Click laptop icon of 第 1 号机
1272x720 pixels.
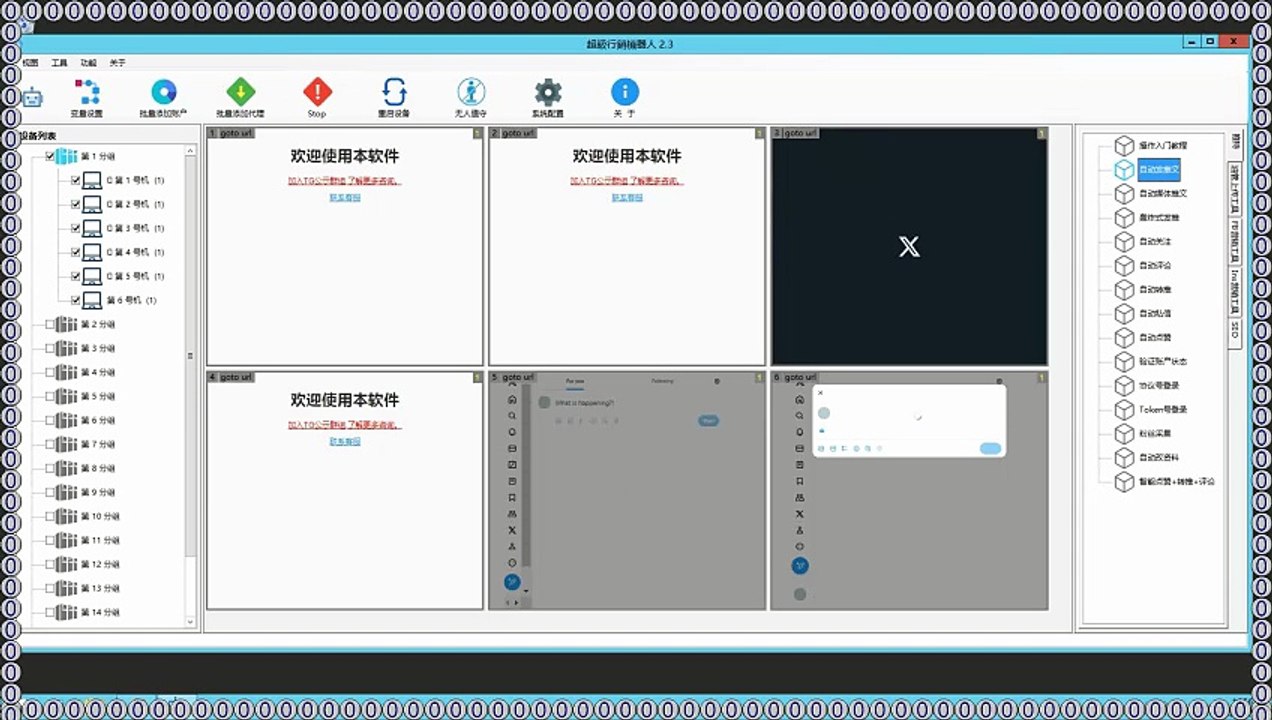click(x=92, y=180)
